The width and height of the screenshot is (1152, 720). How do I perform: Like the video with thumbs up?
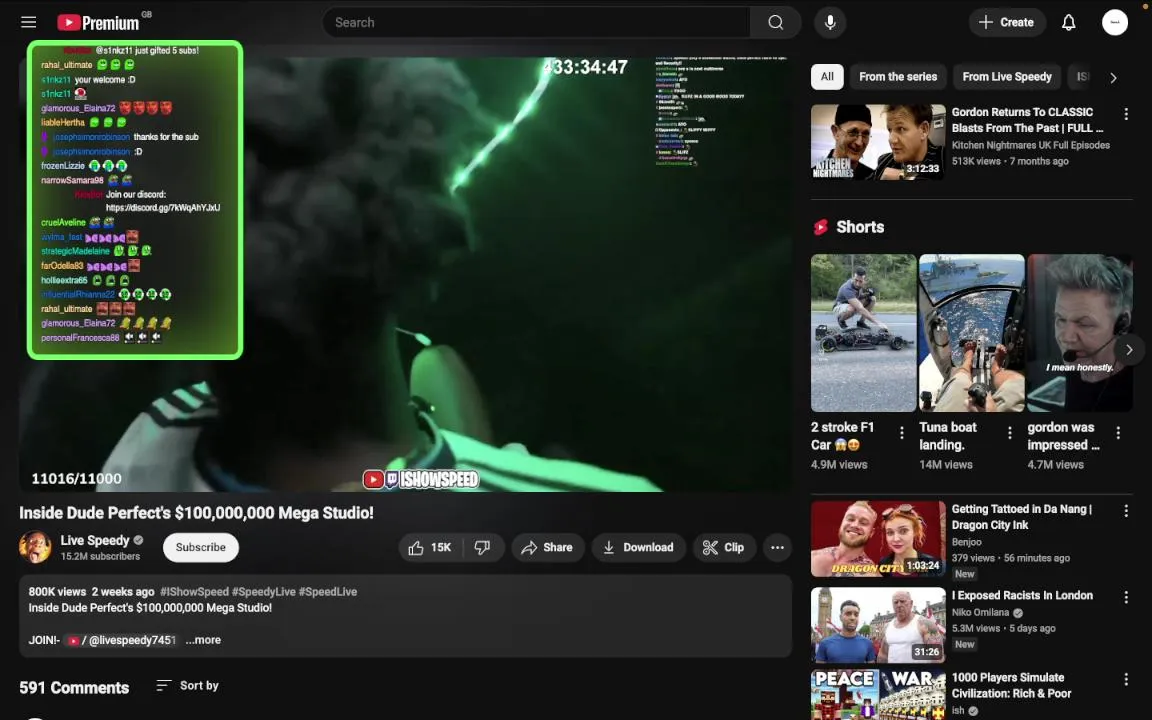[431, 547]
